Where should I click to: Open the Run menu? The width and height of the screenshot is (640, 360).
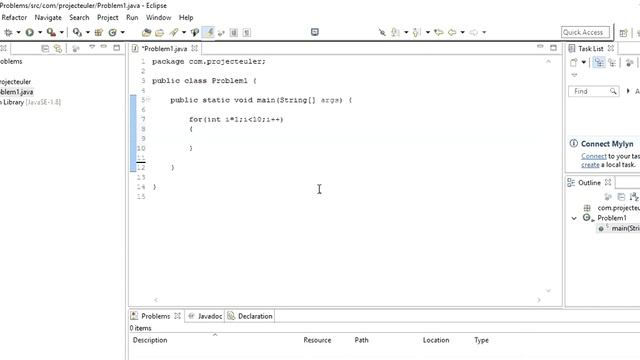pyautogui.click(x=132, y=18)
